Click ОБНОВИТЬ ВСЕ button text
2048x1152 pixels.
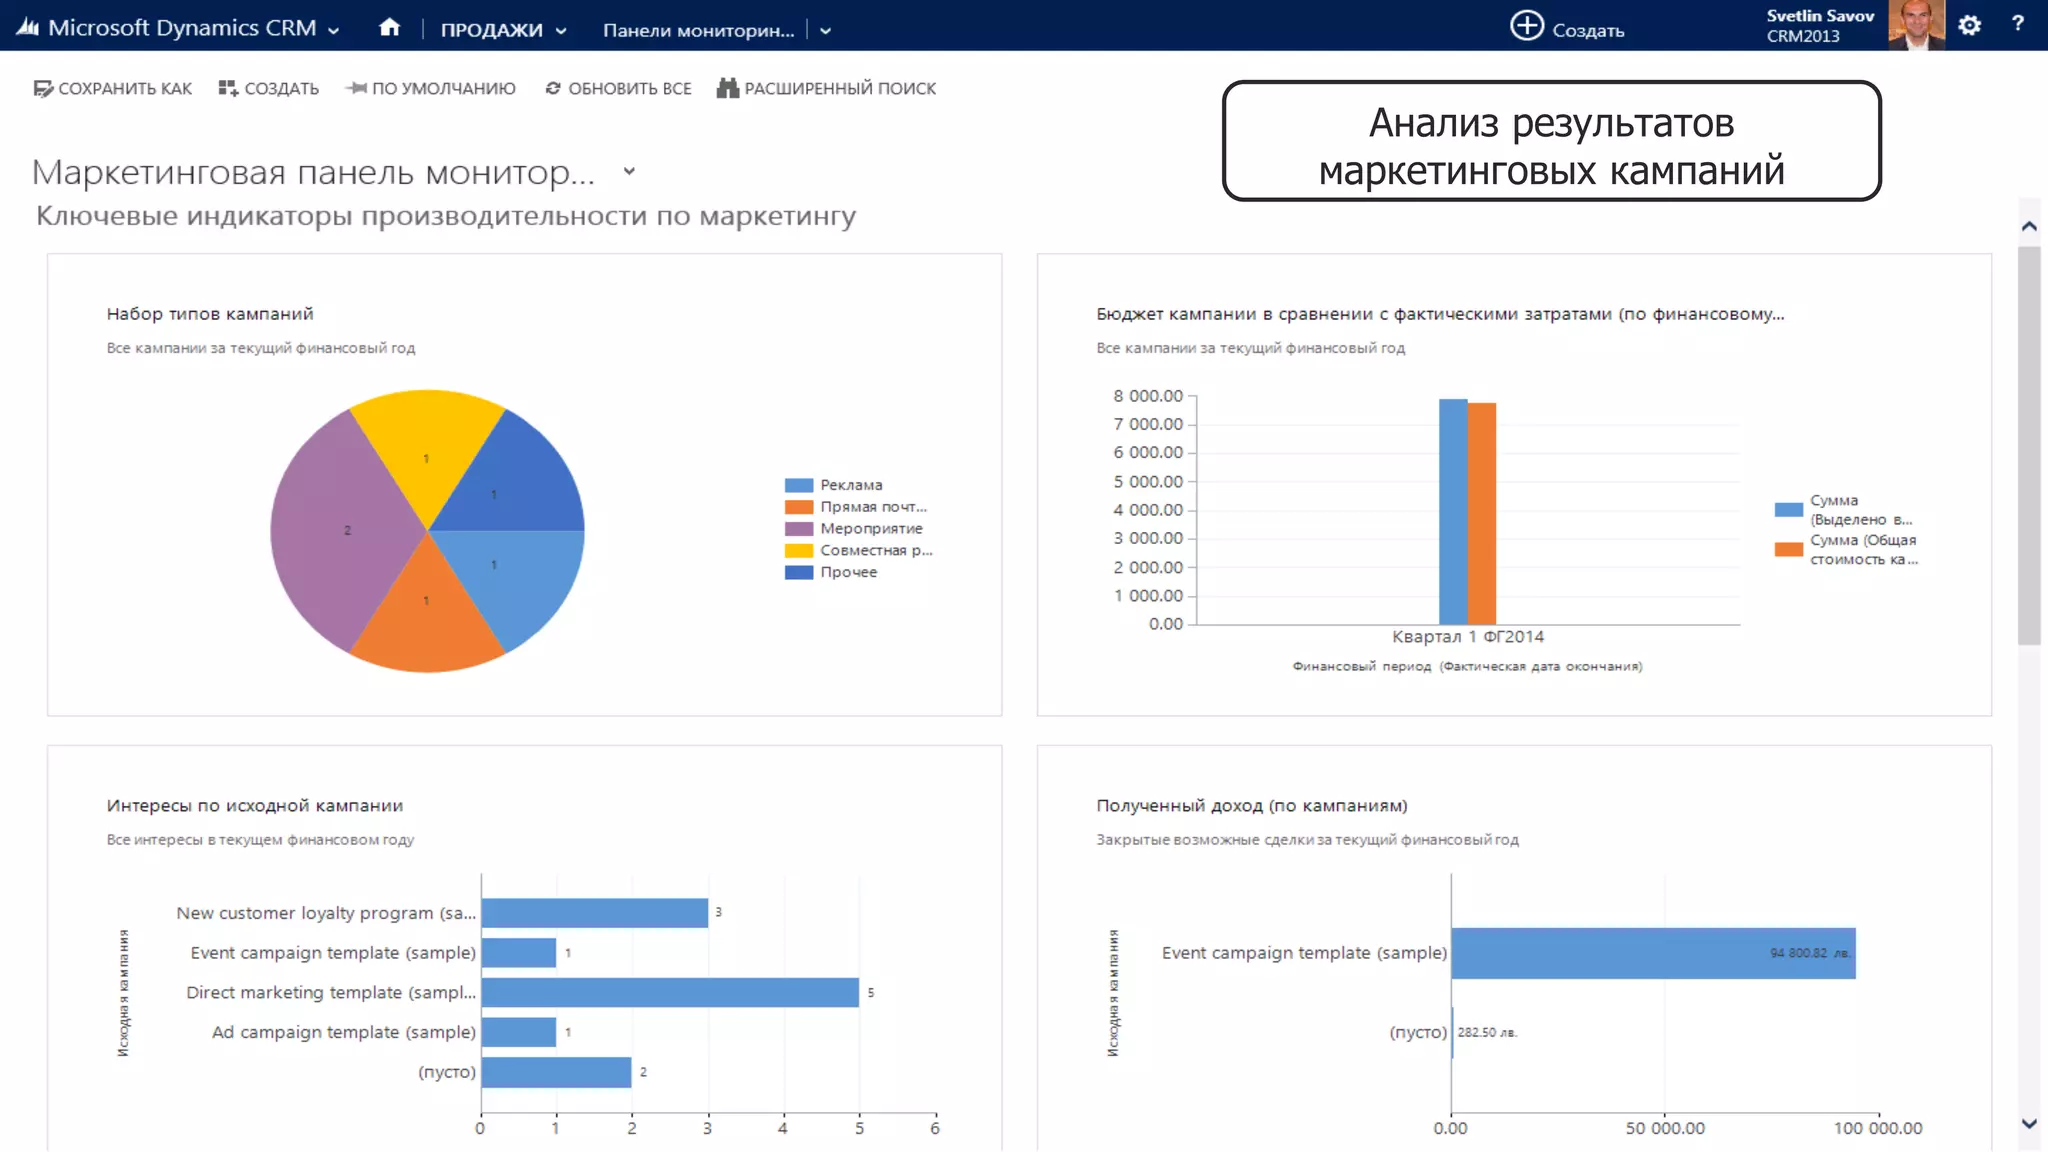[629, 89]
